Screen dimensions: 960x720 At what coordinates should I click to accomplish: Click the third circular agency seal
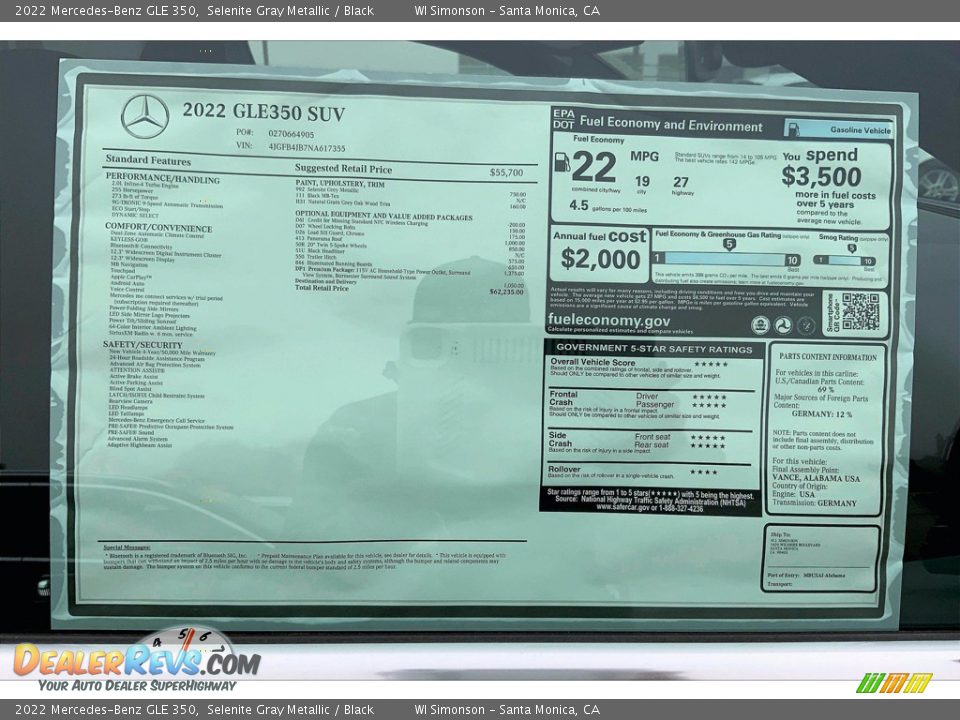click(x=806, y=326)
